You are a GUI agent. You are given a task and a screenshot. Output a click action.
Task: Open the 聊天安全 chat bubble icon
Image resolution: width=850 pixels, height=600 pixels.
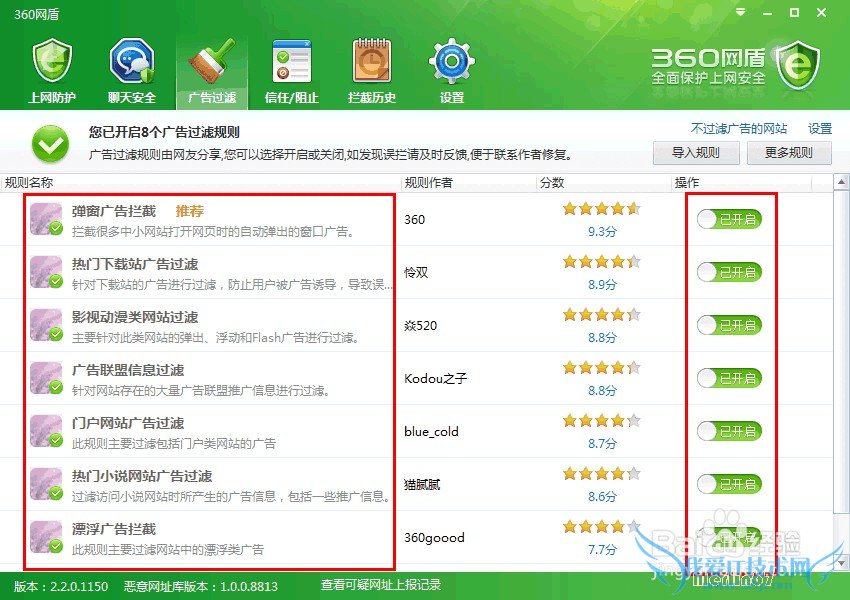click(132, 61)
